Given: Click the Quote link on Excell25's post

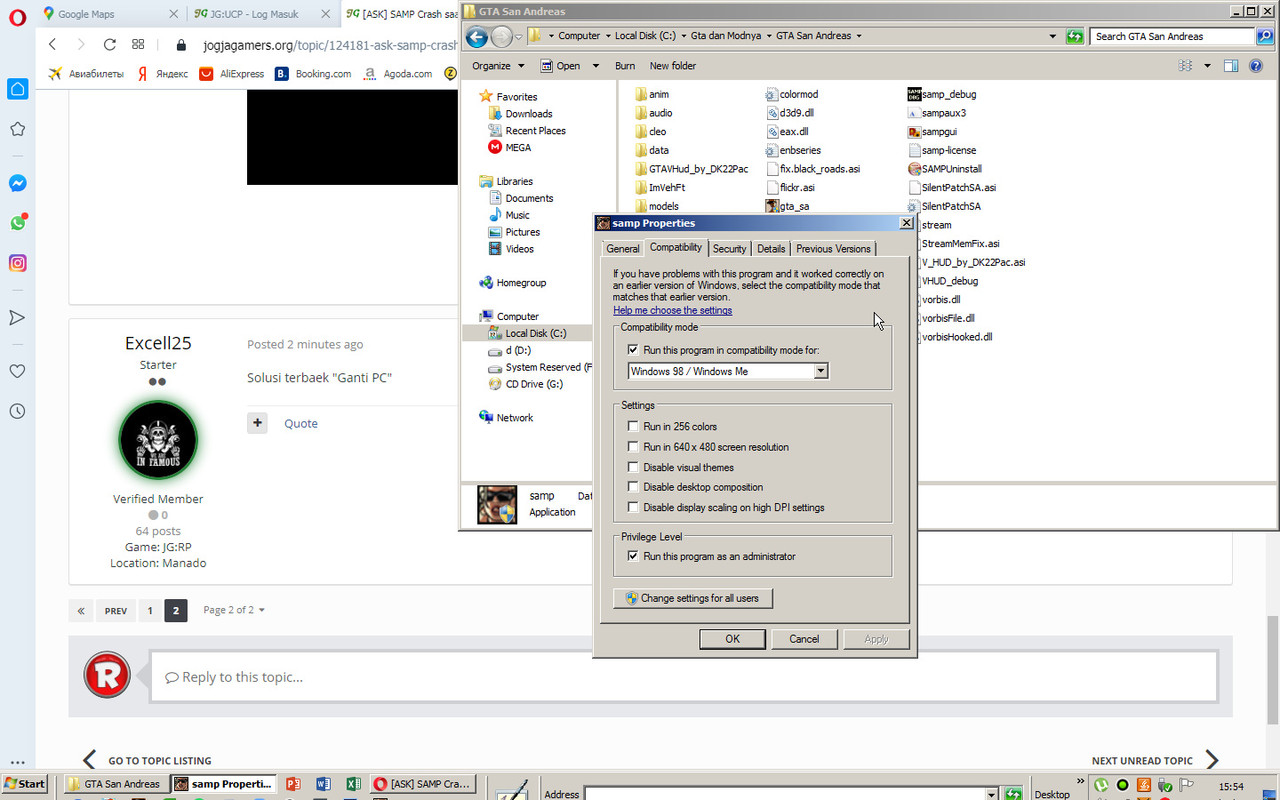Looking at the screenshot, I should 301,423.
